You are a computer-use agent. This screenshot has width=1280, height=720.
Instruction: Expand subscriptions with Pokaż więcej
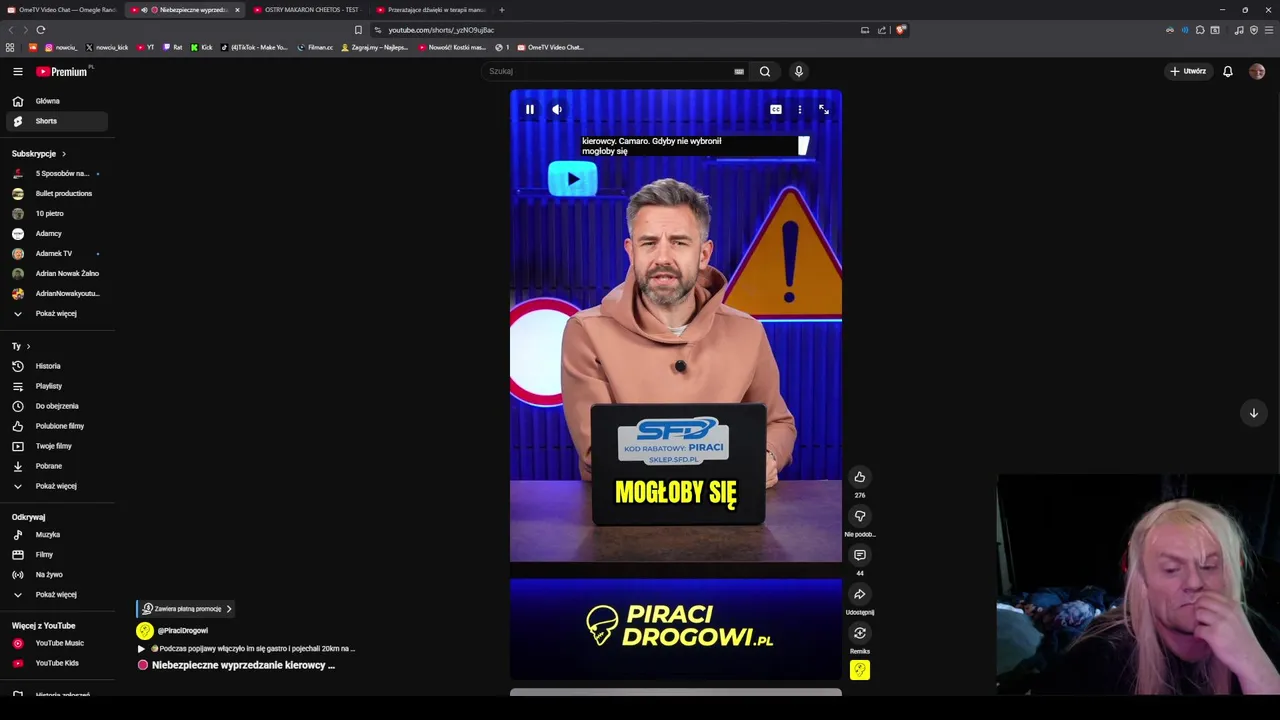tap(57, 314)
